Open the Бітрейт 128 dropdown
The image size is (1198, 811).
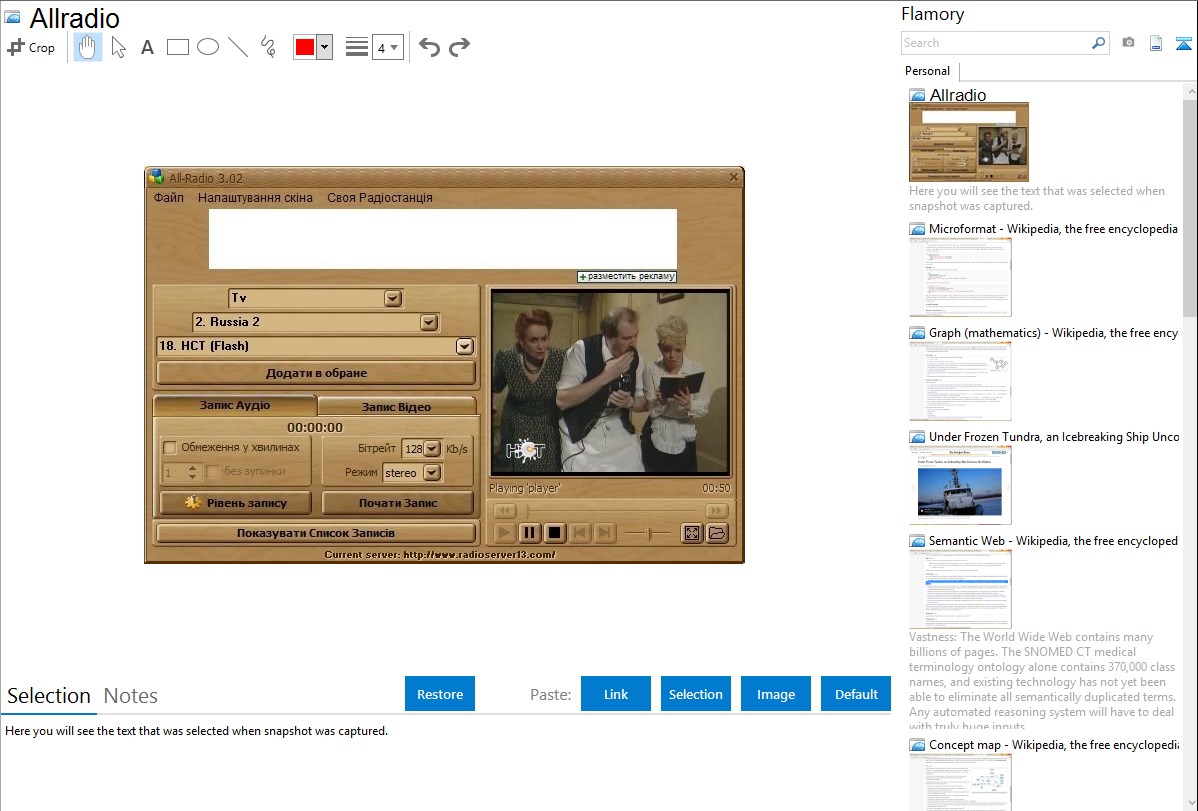click(x=432, y=449)
